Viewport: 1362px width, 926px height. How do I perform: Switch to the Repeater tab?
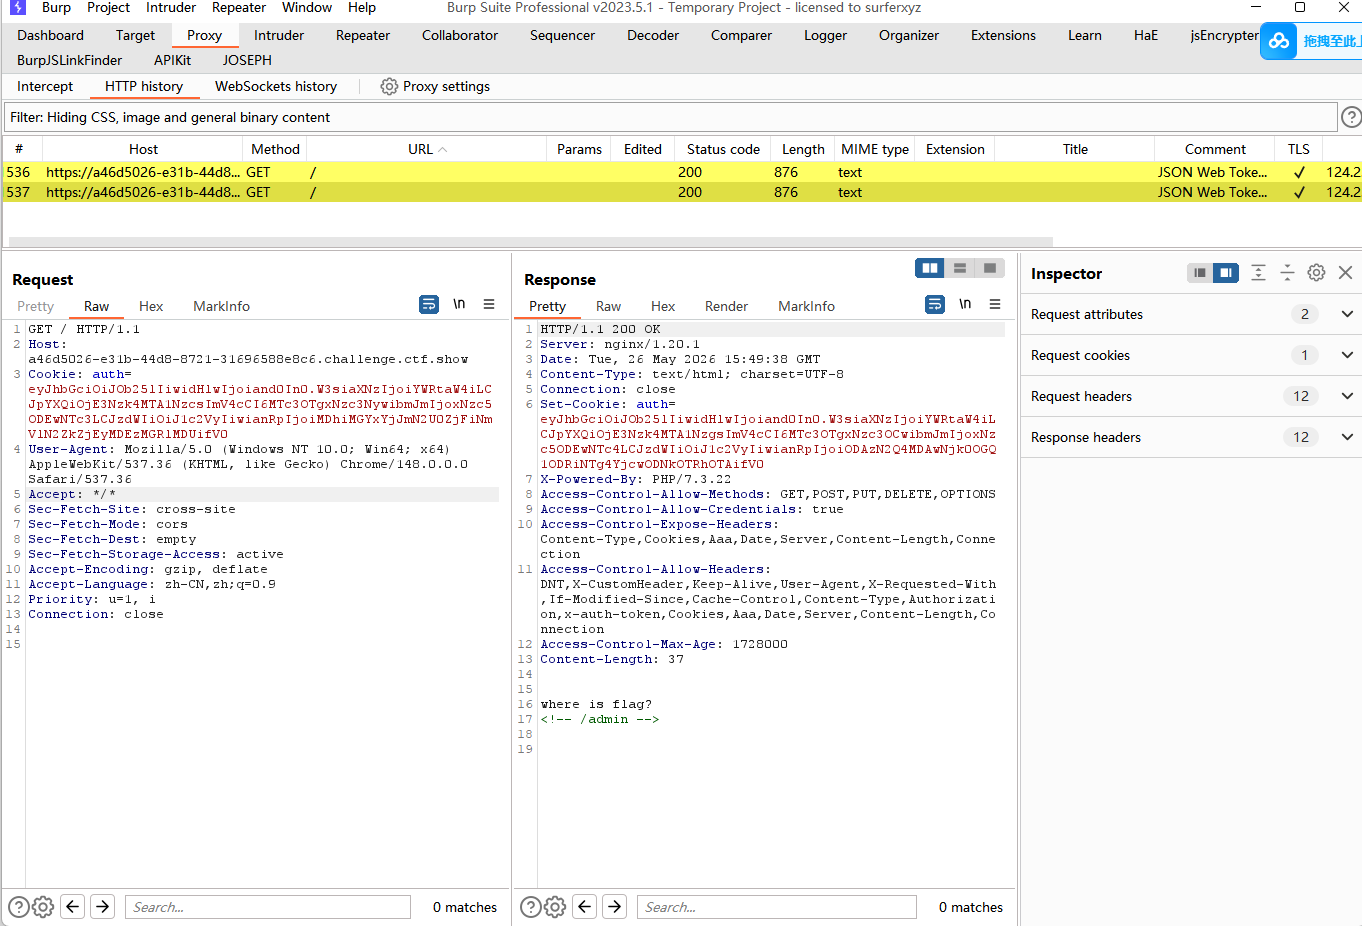(x=363, y=35)
